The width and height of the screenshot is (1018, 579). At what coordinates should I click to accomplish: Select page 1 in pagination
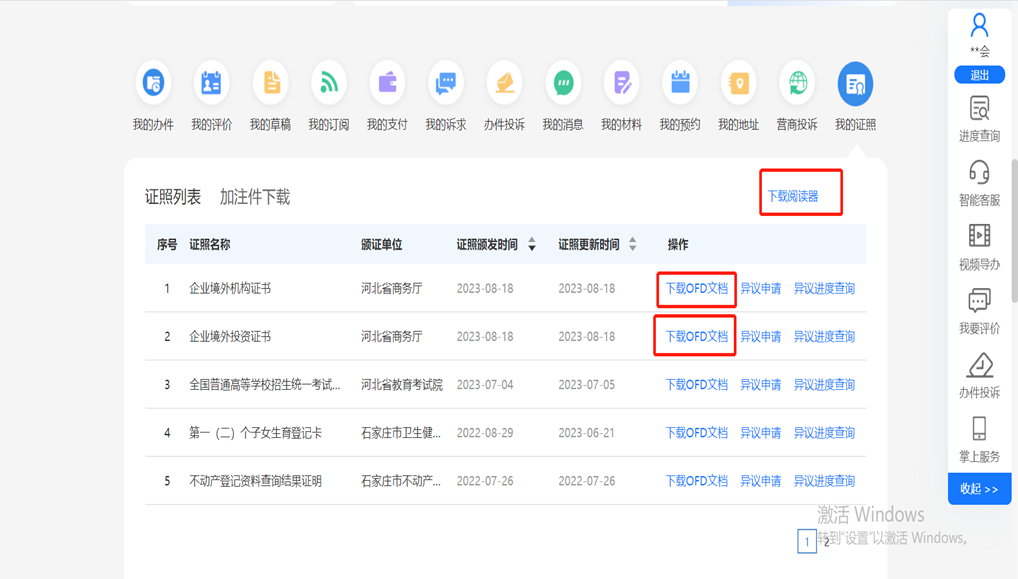pyautogui.click(x=806, y=541)
